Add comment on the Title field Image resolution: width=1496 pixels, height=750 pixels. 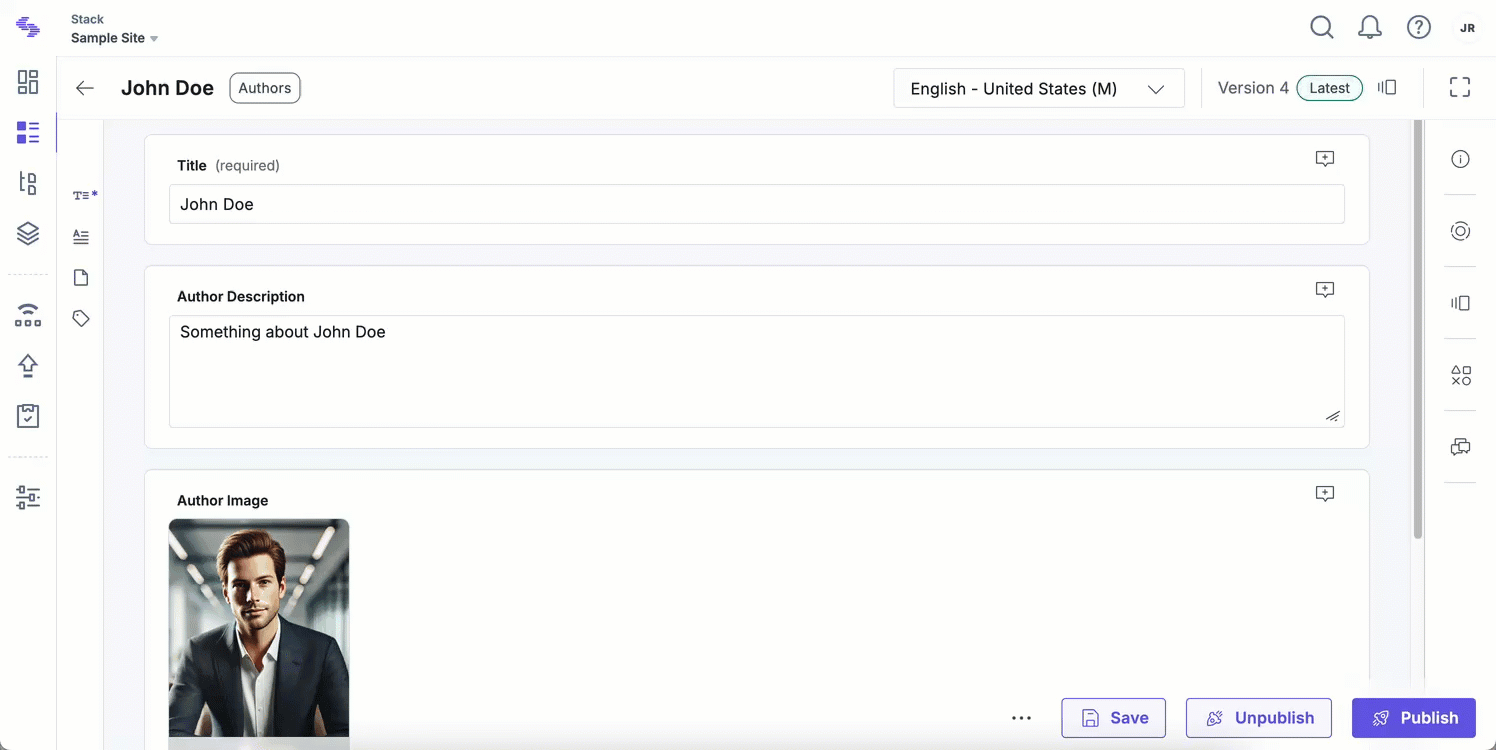click(1325, 159)
